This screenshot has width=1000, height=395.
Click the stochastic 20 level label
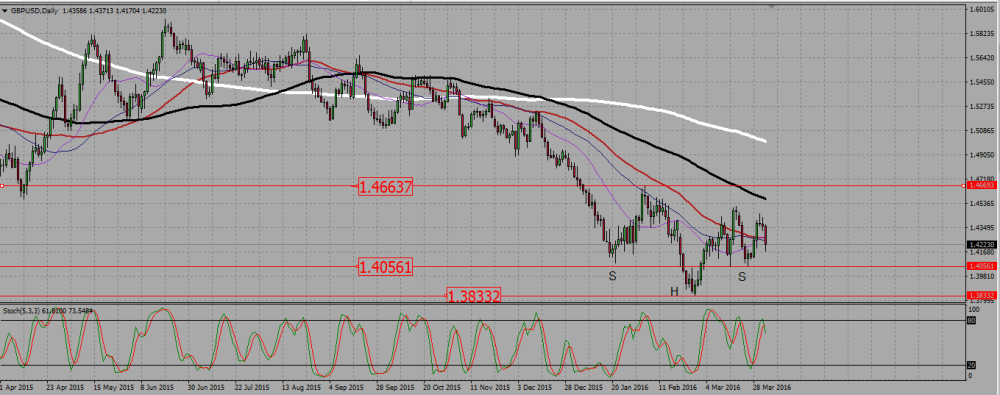point(972,366)
